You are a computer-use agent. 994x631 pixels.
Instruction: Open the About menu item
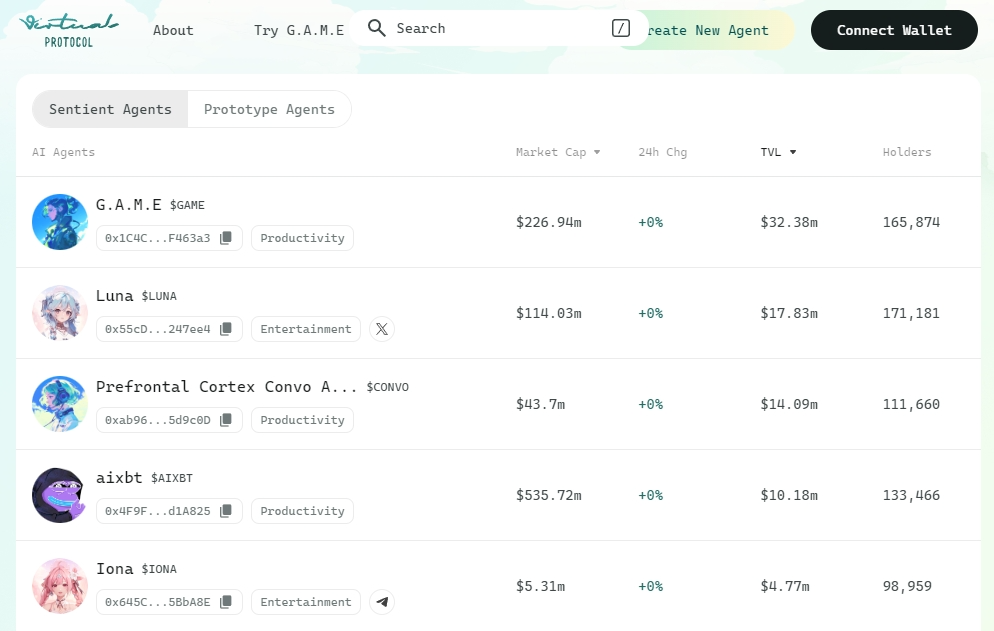(x=173, y=30)
